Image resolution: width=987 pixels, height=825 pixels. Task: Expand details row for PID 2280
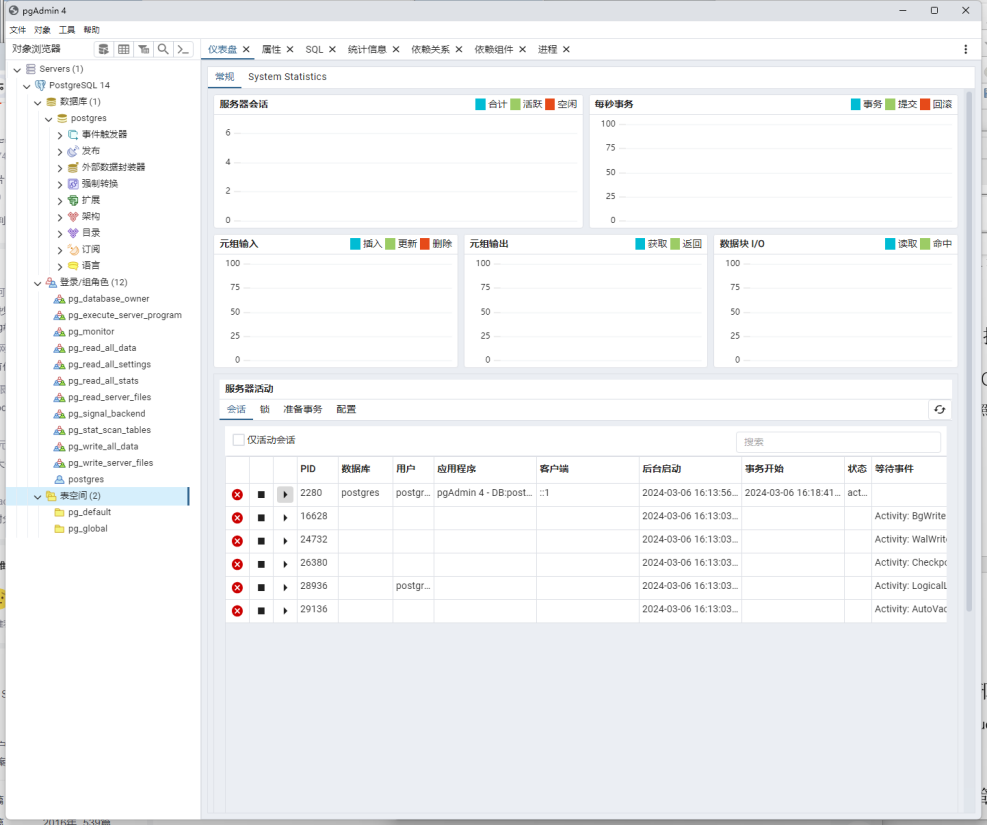[x=285, y=495]
